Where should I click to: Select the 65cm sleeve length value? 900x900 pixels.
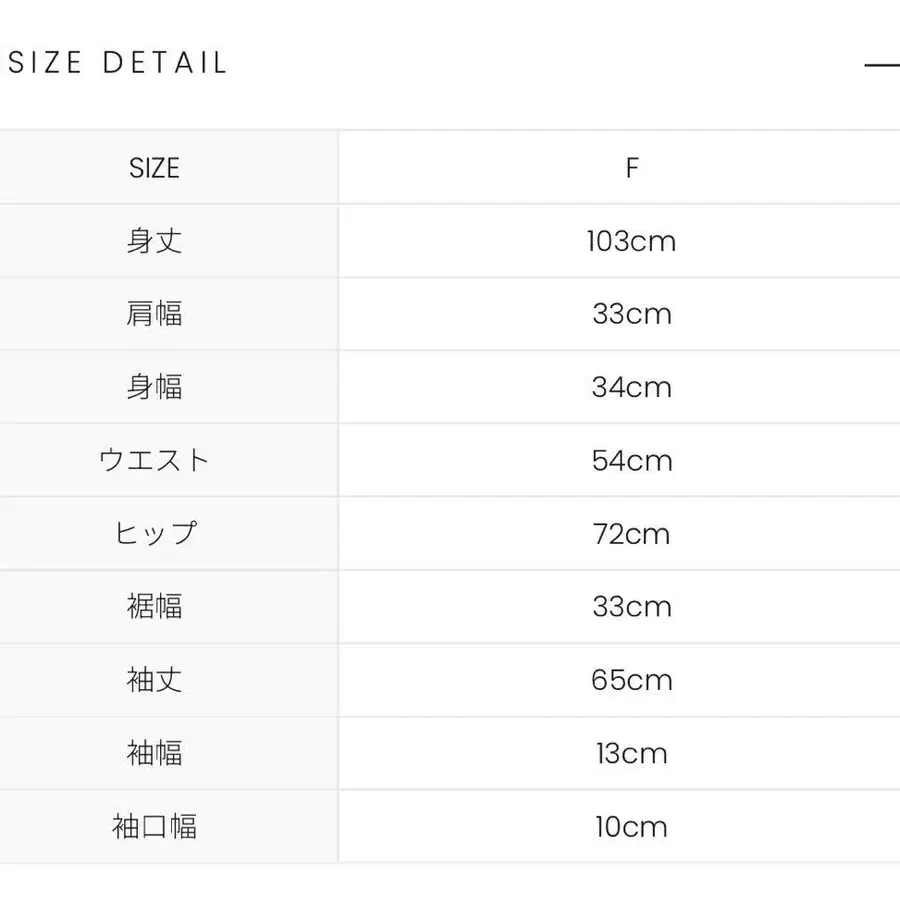631,680
